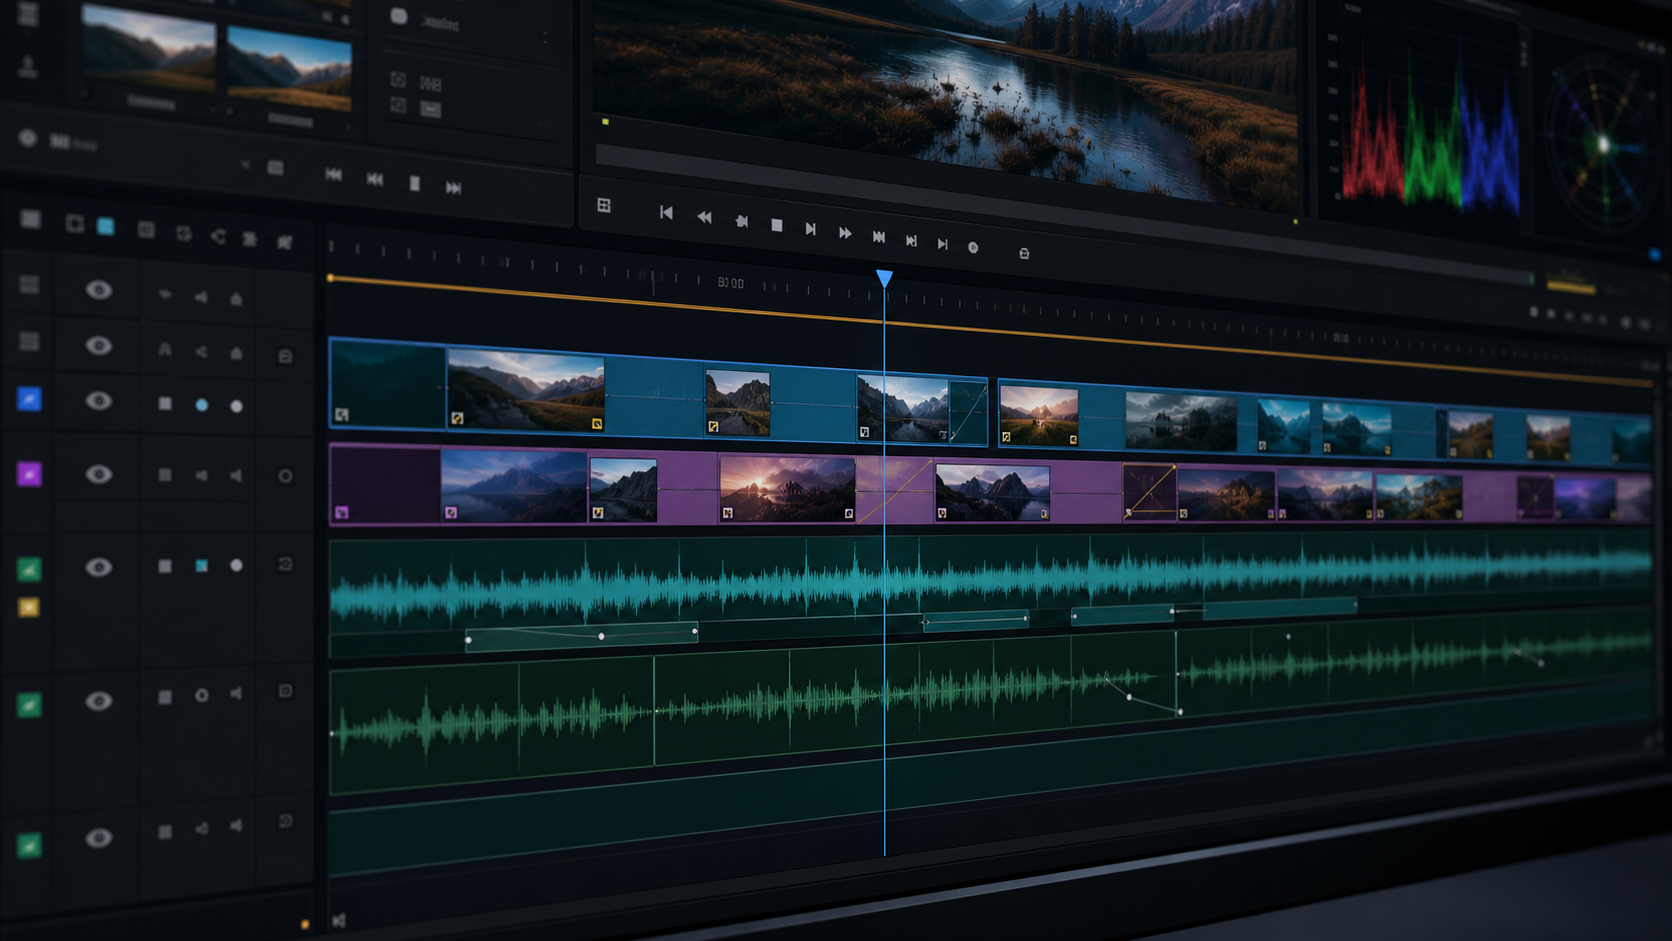Click the RGB parade scope display

click(x=1431, y=138)
